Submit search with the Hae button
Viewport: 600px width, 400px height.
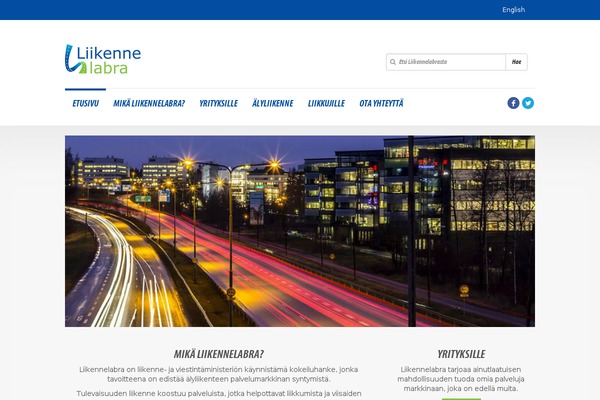pyautogui.click(x=516, y=62)
